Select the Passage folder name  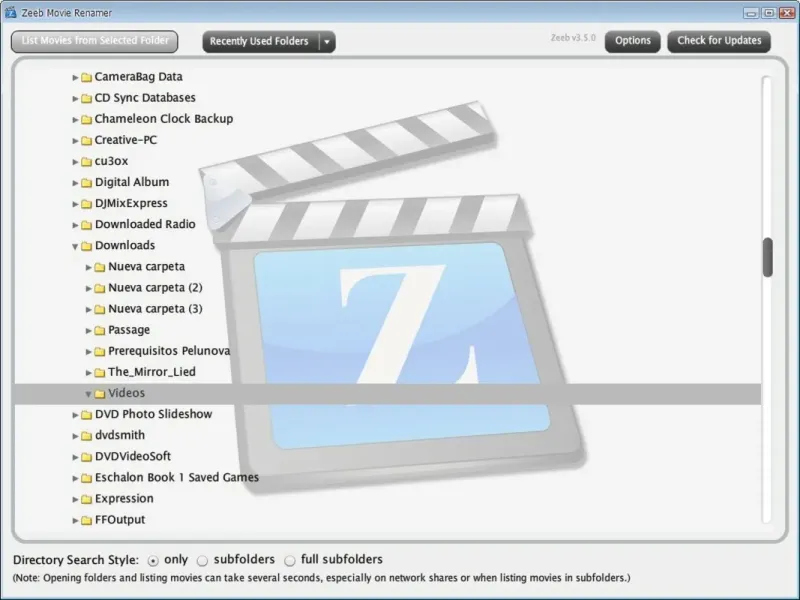click(129, 330)
